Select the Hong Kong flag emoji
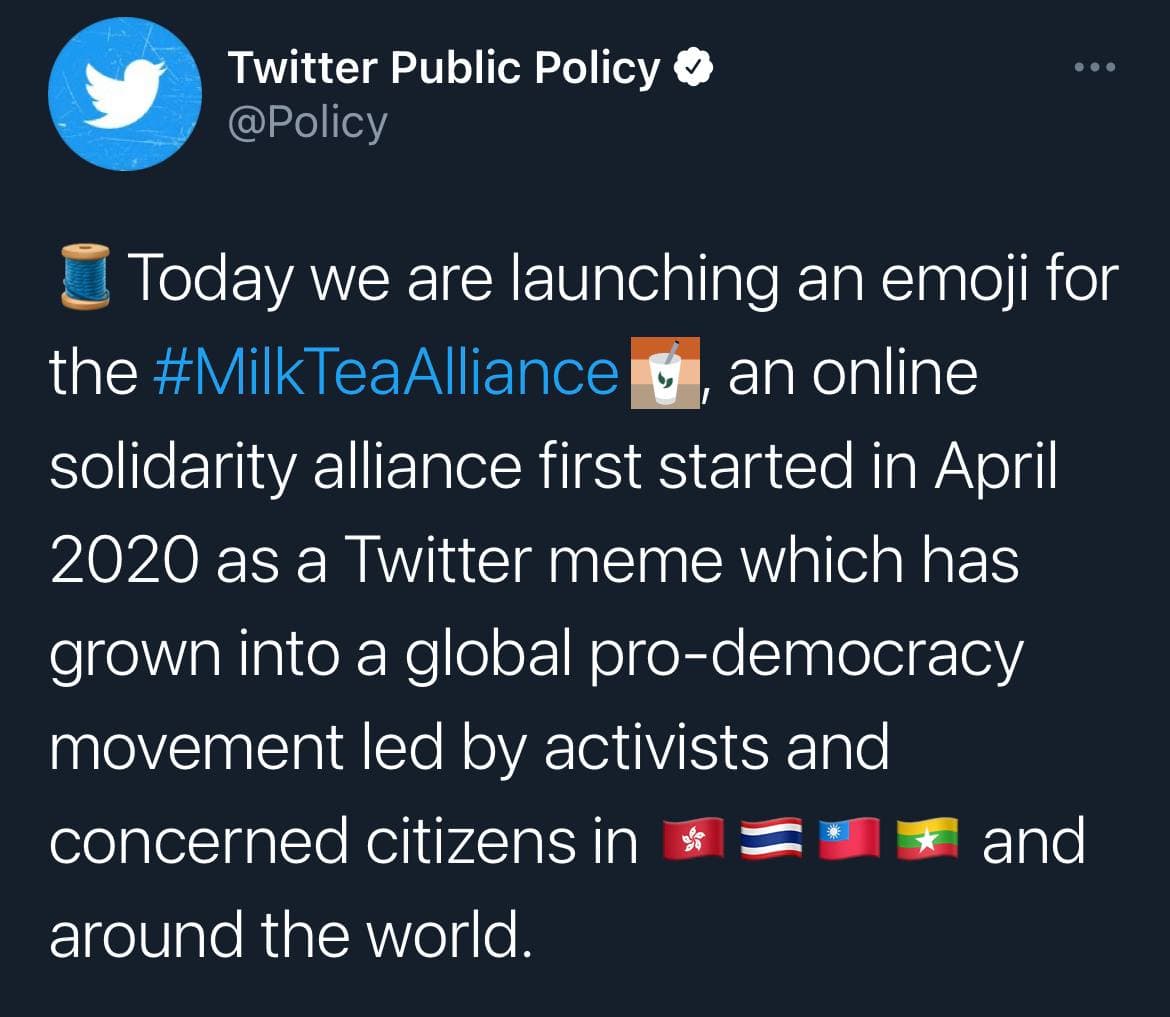 [x=692, y=840]
